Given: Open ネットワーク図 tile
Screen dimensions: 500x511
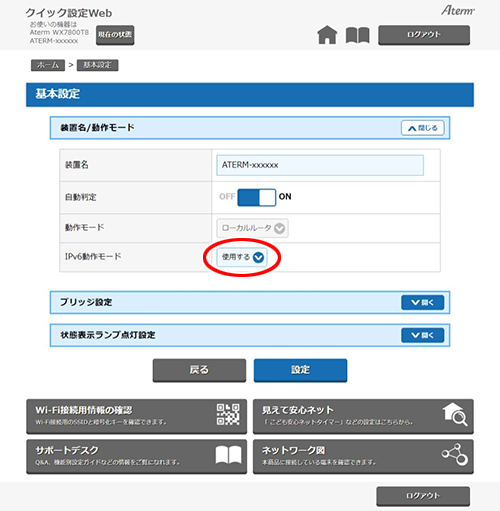Looking at the screenshot, I should tap(363, 456).
